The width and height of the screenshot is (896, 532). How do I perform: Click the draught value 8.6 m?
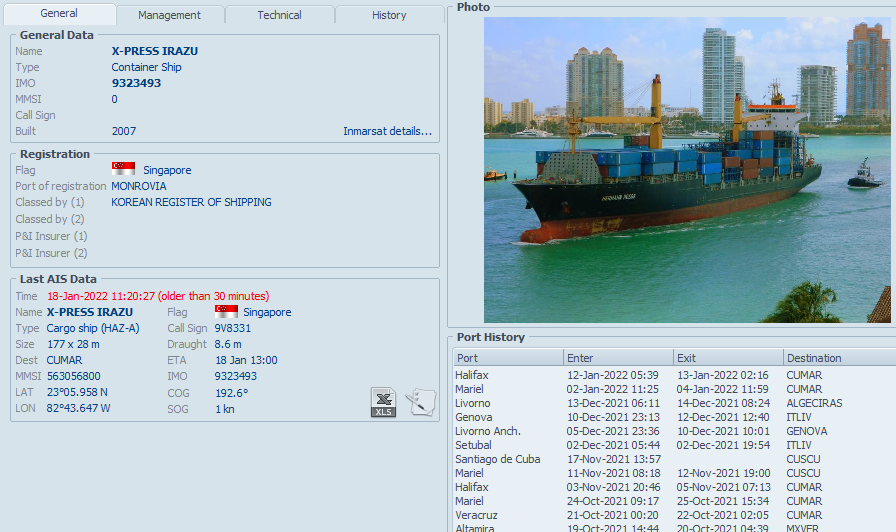tap(228, 344)
